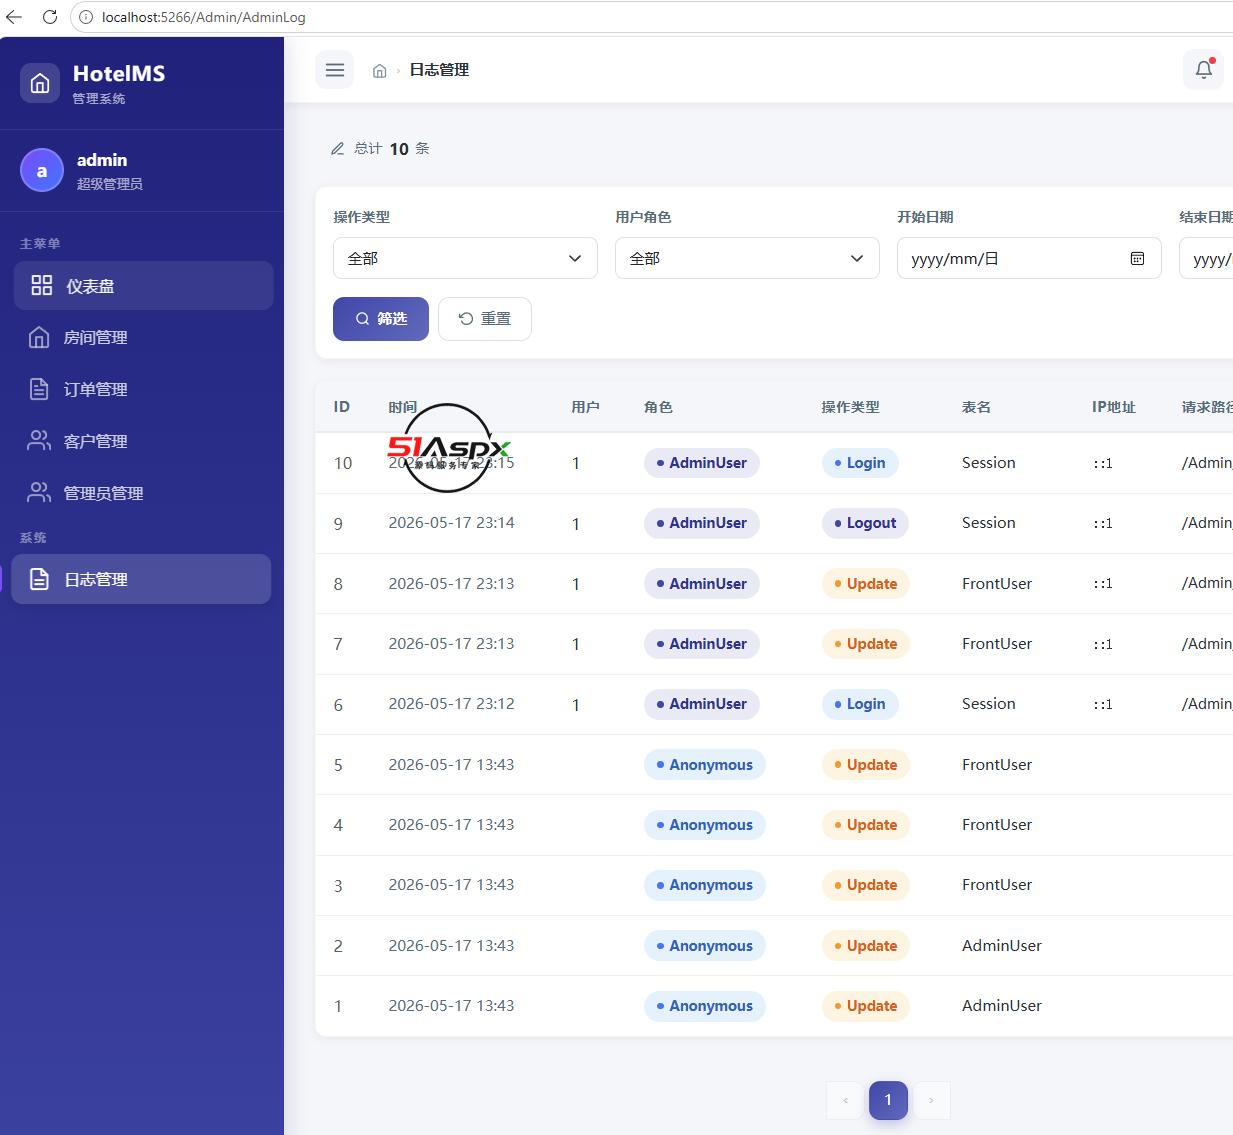Click pagination page 1 button
Screen dimensions: 1233x1135
point(888,1100)
